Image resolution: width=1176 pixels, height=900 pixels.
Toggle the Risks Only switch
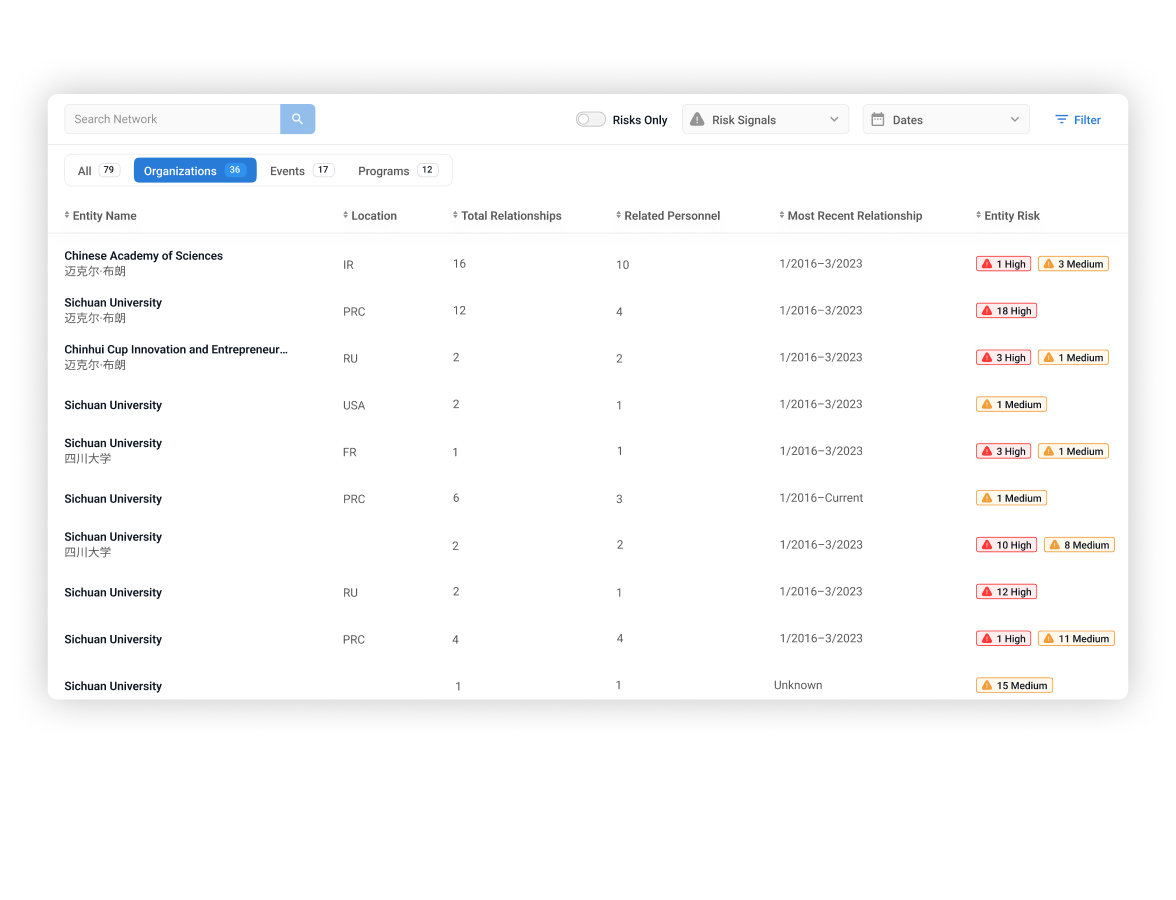590,120
